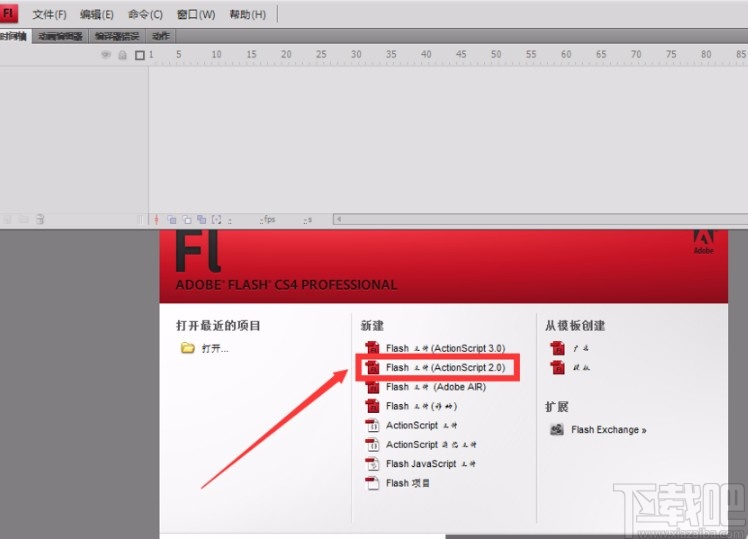Switch to the 动画编辑器 tab
Viewport: 748px width, 539px height.
click(x=61, y=36)
